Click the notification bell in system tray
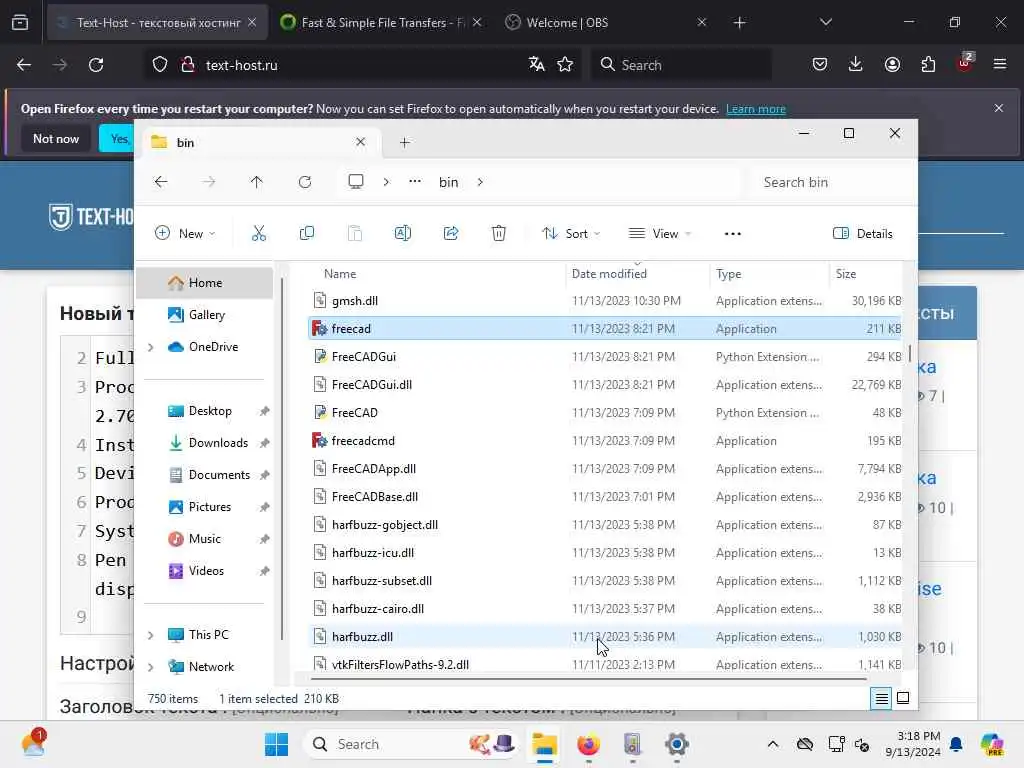 pos(956,744)
